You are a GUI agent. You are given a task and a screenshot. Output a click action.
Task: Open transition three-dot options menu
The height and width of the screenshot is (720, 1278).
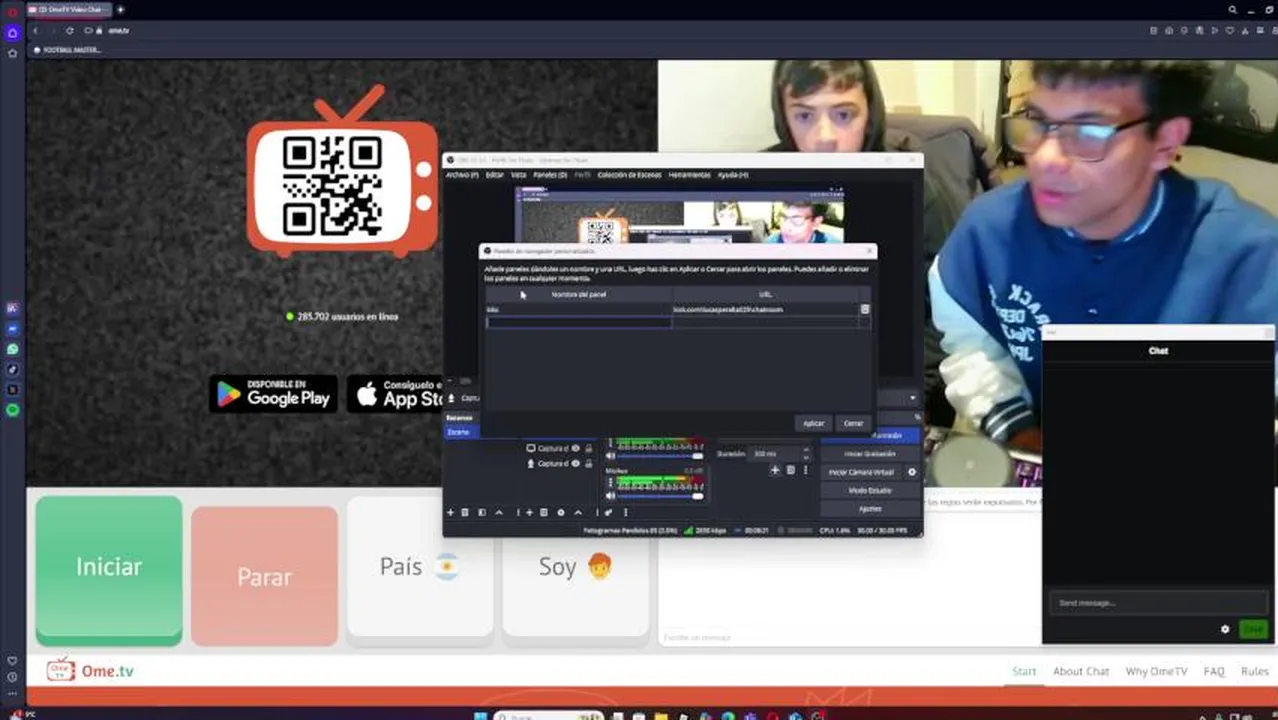805,470
